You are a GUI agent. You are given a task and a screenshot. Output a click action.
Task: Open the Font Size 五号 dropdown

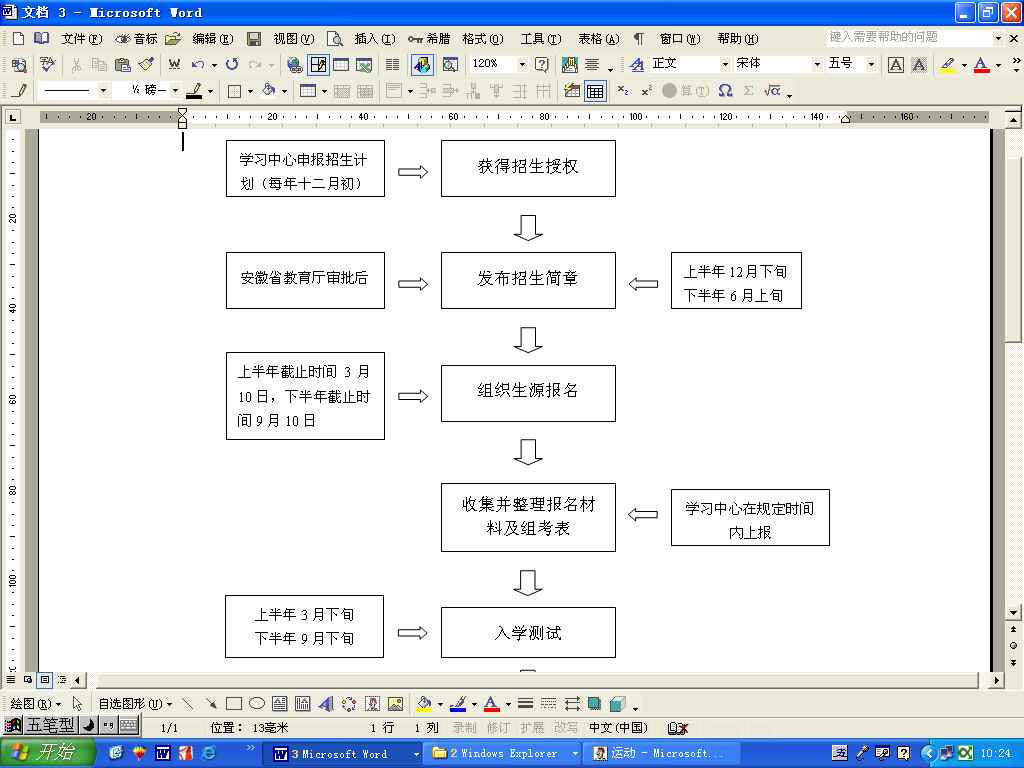coord(871,64)
